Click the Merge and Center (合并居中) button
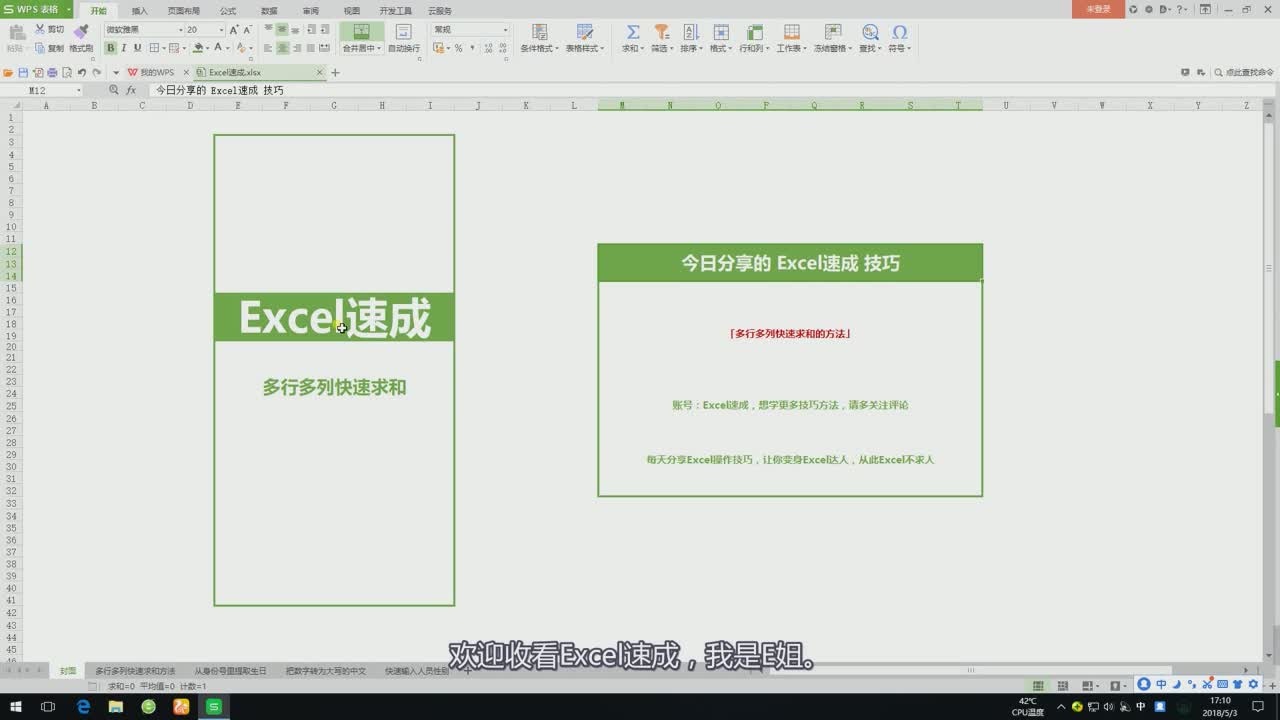Viewport: 1280px width, 720px height. click(361, 38)
